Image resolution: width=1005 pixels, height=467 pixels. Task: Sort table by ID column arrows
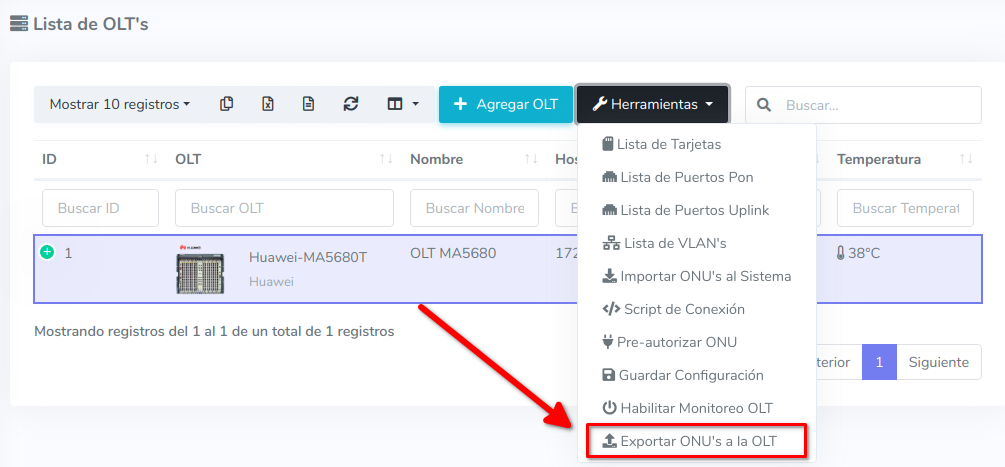[151, 159]
